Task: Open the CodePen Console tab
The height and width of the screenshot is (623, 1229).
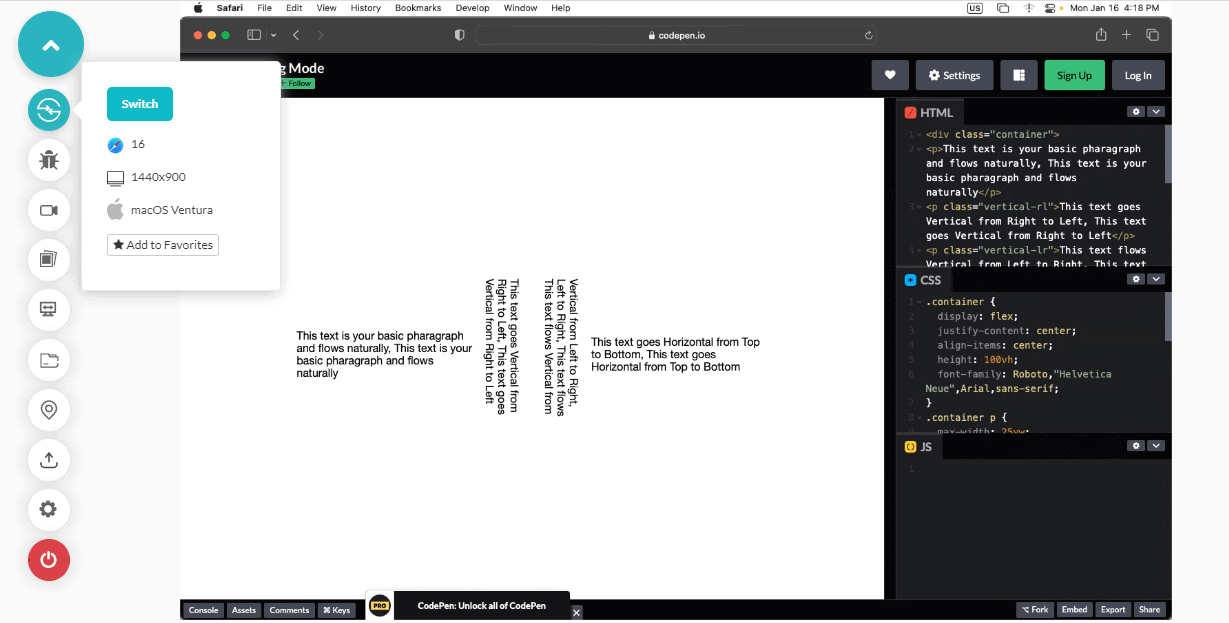Action: point(203,610)
